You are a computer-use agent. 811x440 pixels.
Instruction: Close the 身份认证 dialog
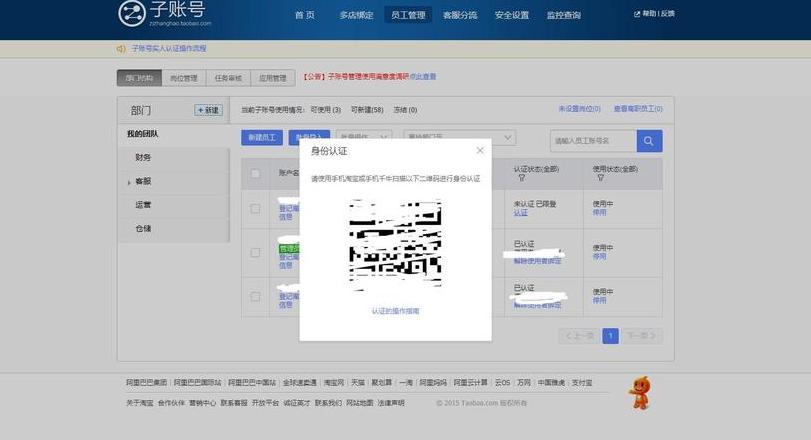click(480, 150)
